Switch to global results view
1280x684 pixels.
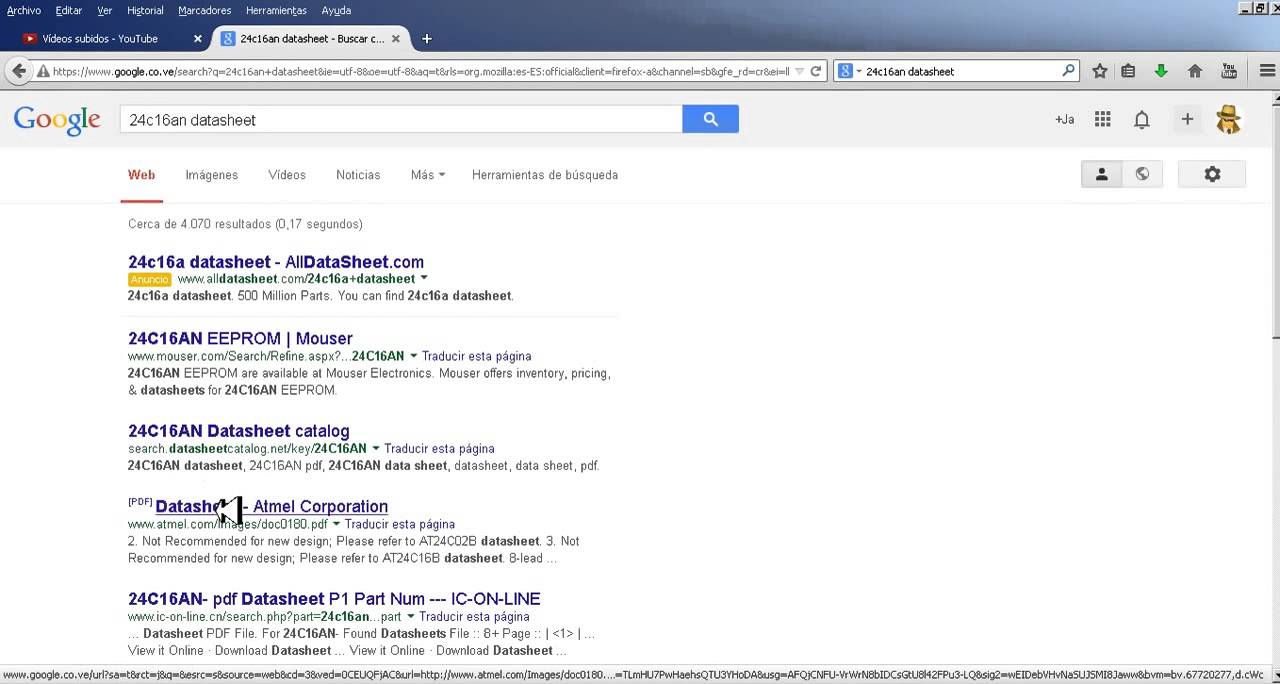(1142, 174)
